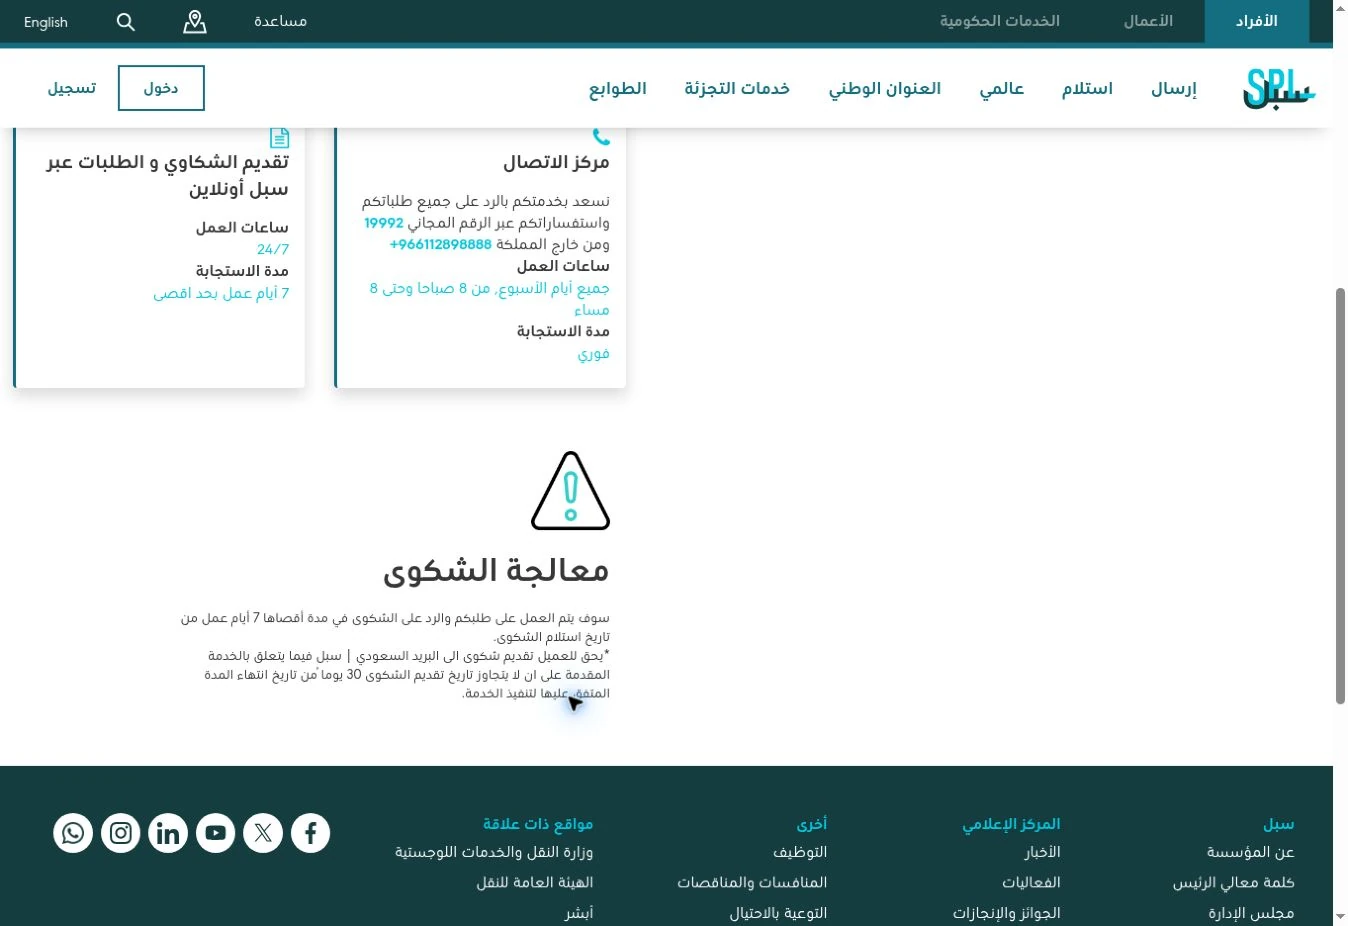The height and width of the screenshot is (926, 1348).
Task: Open the SPL YouTube icon
Action: pos(216,833)
